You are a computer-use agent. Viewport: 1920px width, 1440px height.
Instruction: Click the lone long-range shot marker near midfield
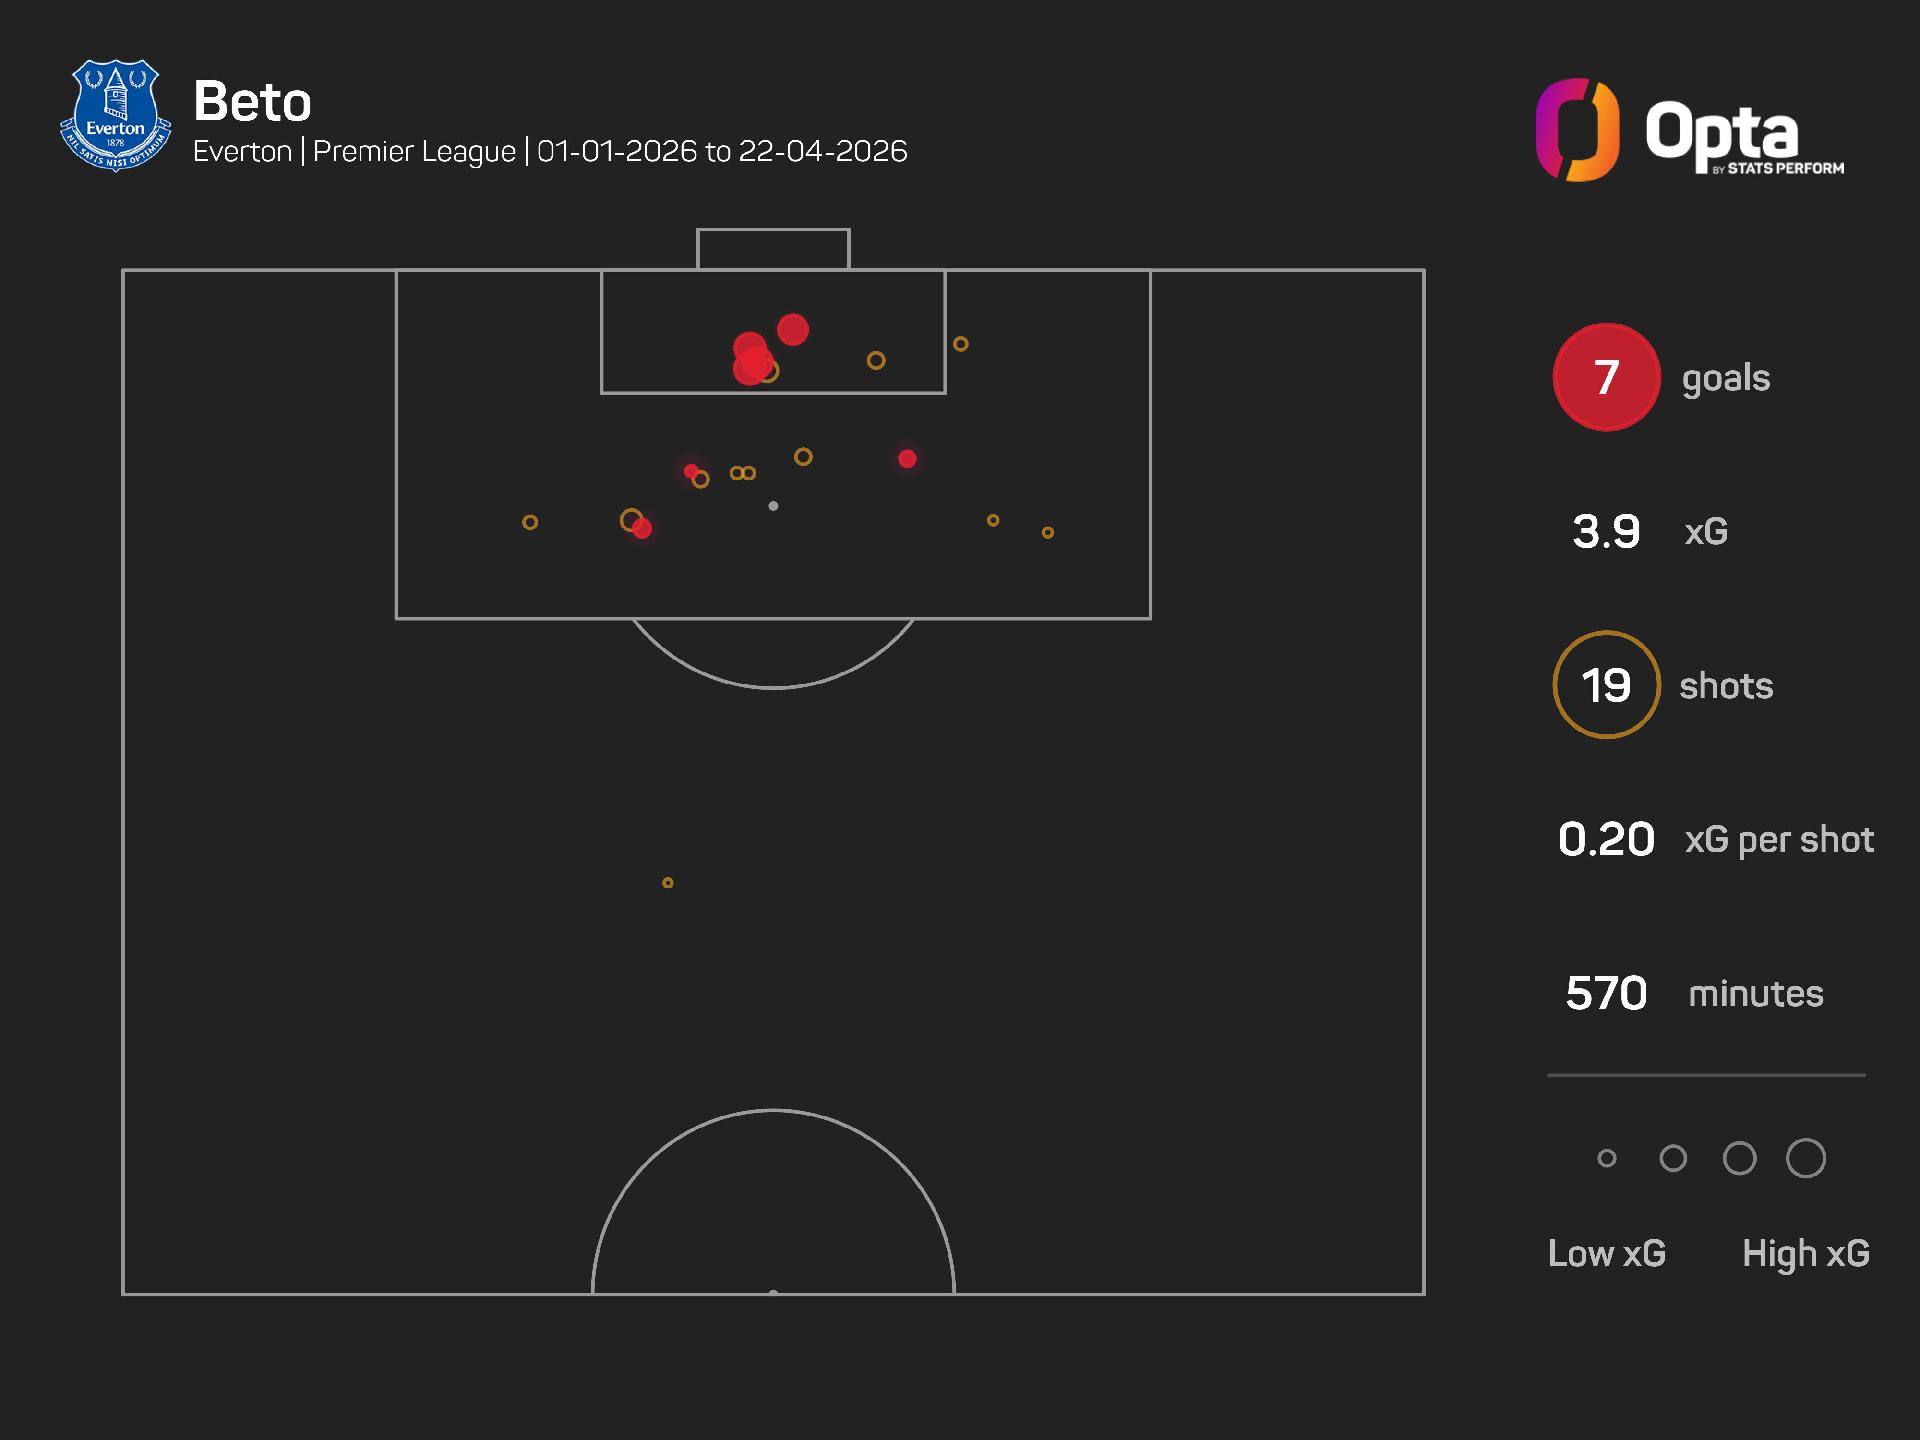(x=668, y=883)
